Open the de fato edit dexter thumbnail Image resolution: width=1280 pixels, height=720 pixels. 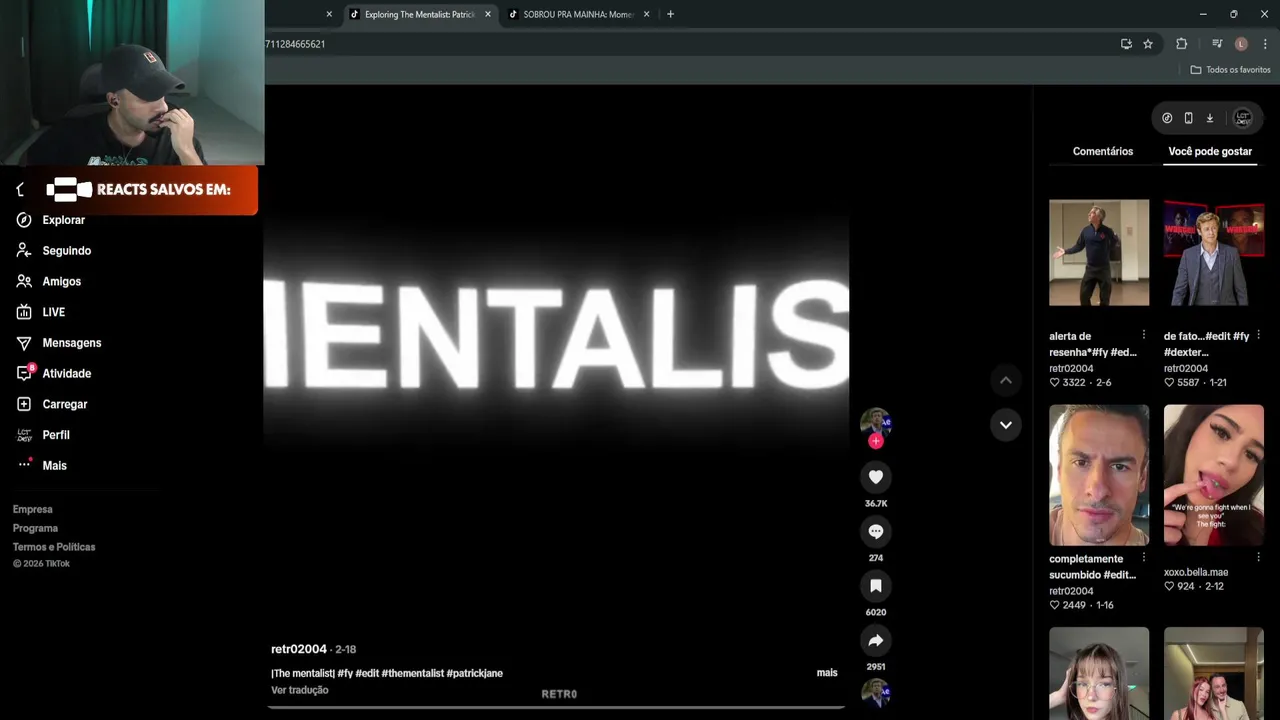pyautogui.click(x=1214, y=253)
